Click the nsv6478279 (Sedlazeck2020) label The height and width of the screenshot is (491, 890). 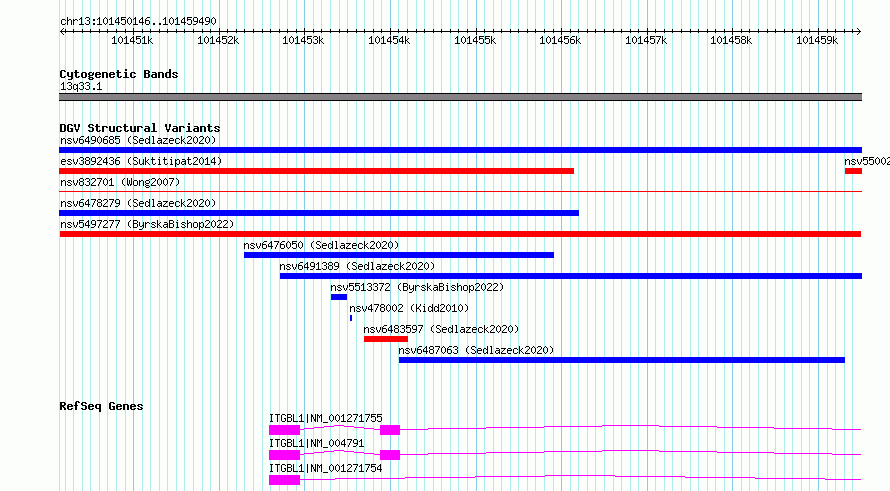[138, 203]
